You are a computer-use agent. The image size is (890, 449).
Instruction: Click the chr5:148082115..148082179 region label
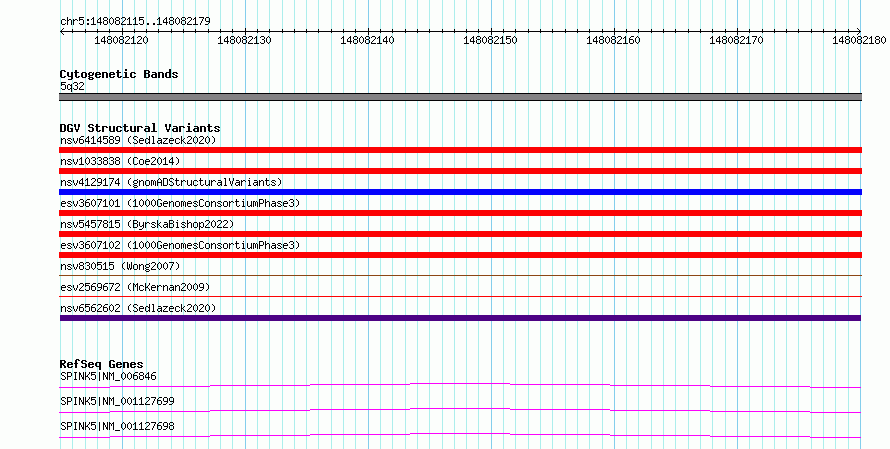click(x=135, y=21)
